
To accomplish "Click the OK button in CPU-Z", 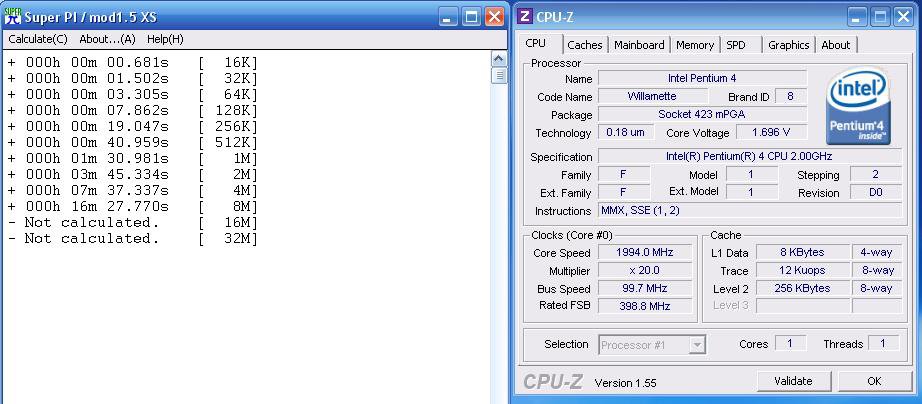I will click(x=874, y=381).
